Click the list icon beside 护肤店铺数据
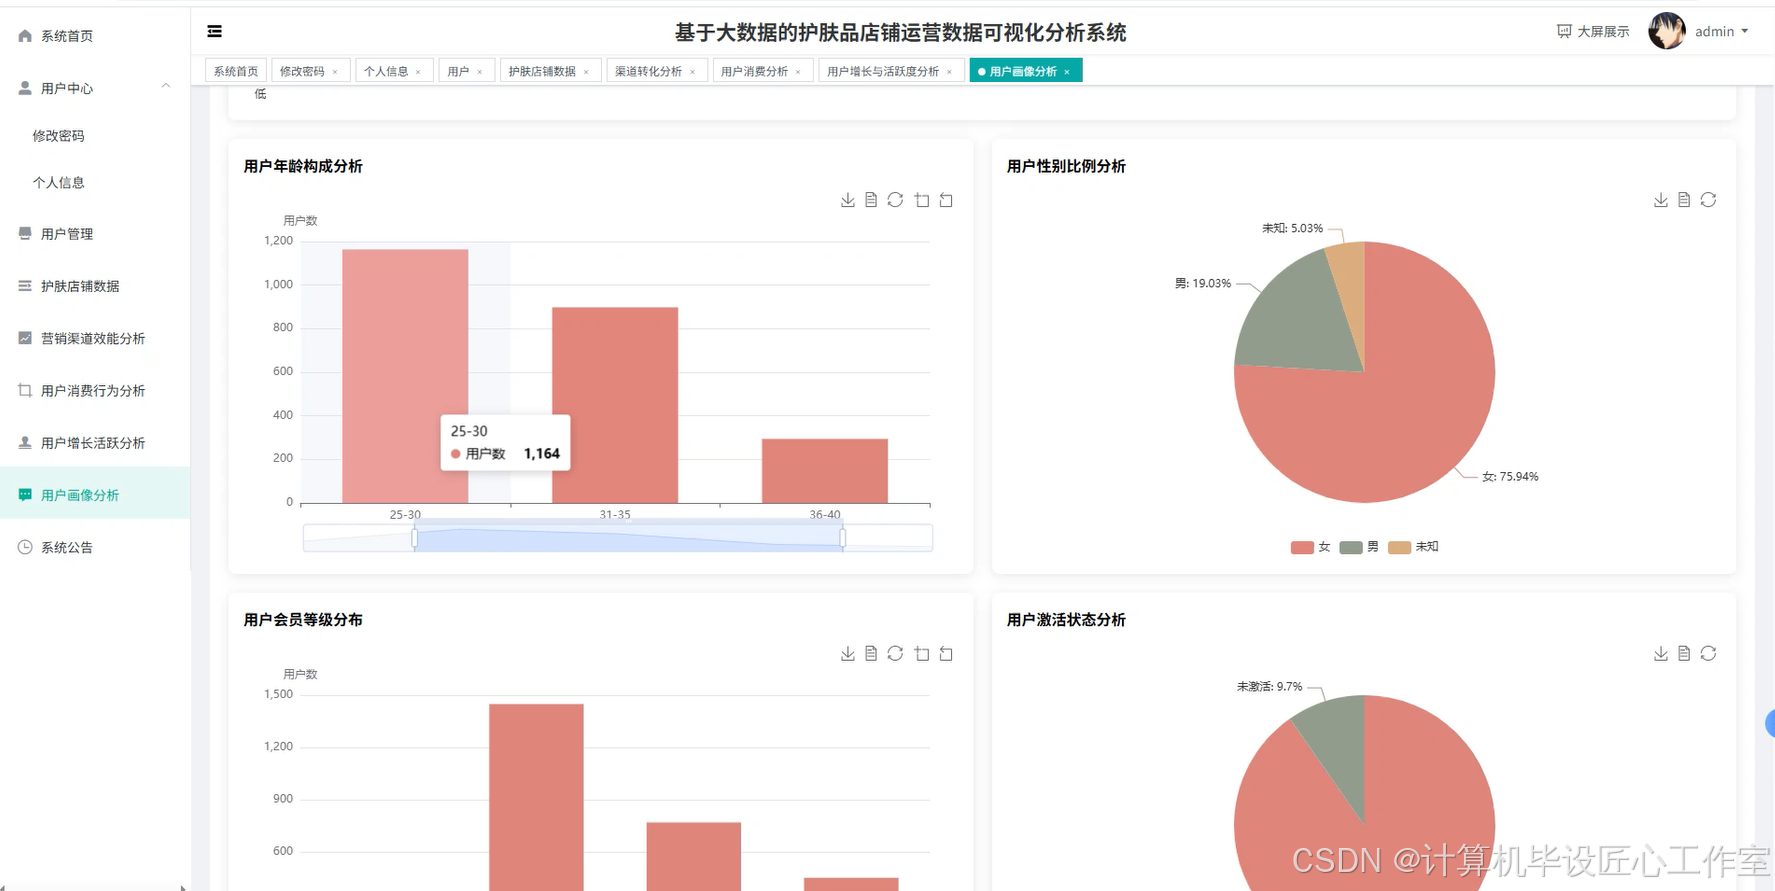 [25, 286]
